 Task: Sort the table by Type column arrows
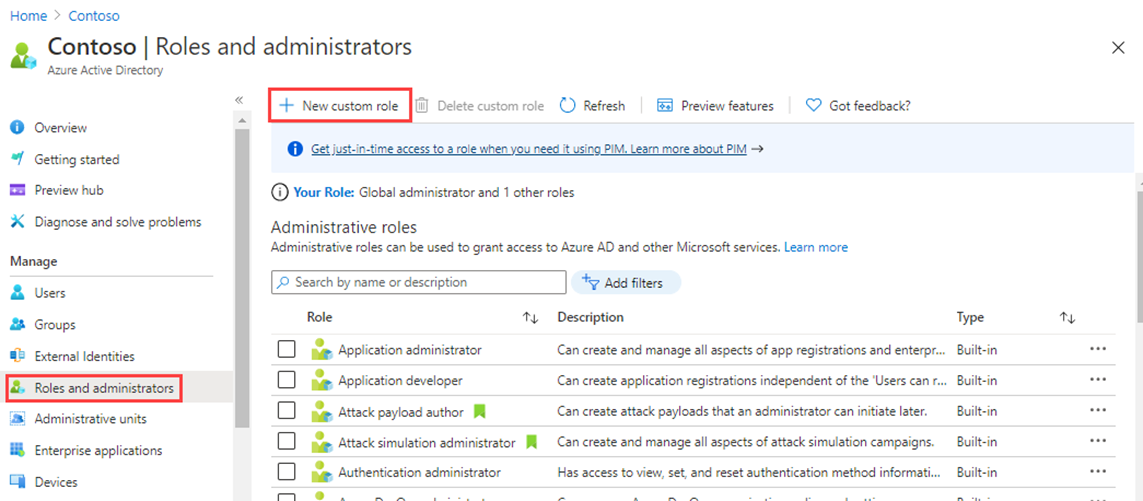click(x=1067, y=318)
